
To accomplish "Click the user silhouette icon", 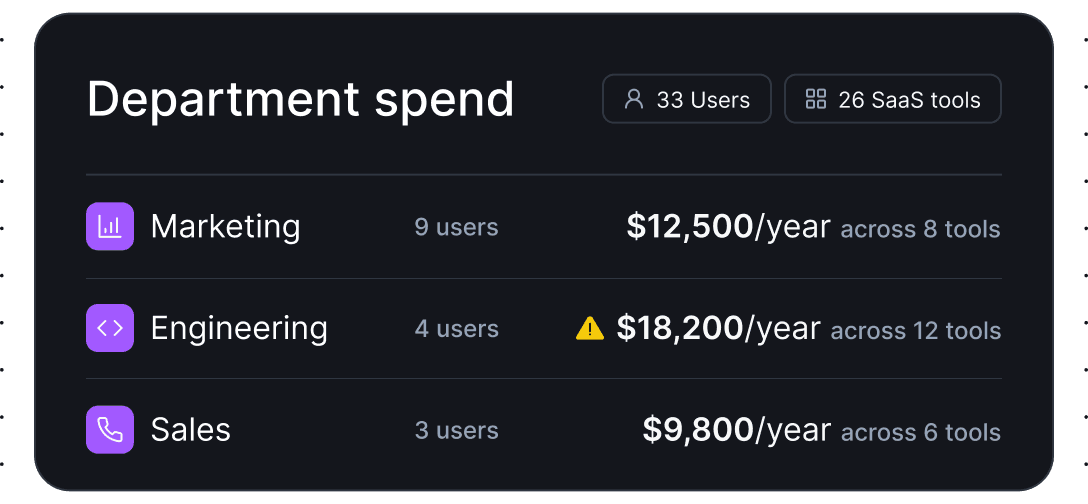I will [633, 99].
